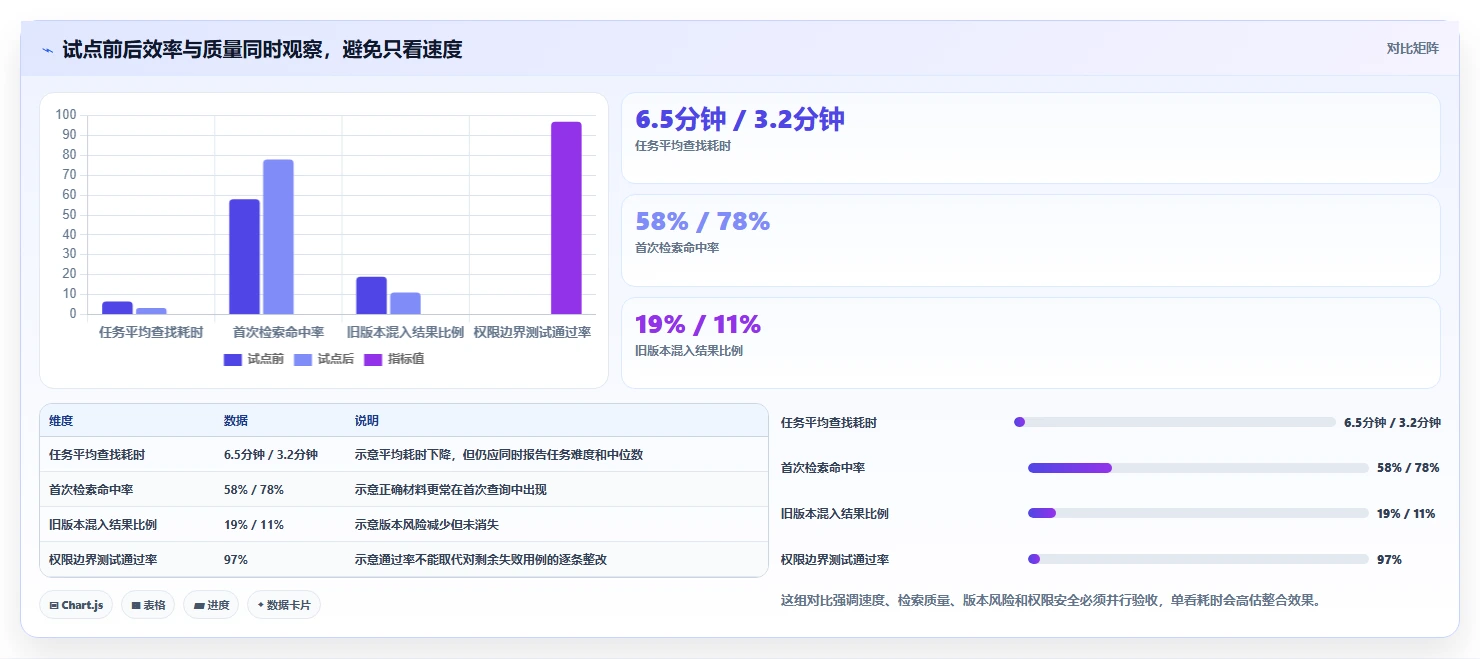The width and height of the screenshot is (1480, 659).
Task: Toggle the 试点前 legend series
Action: tap(254, 359)
